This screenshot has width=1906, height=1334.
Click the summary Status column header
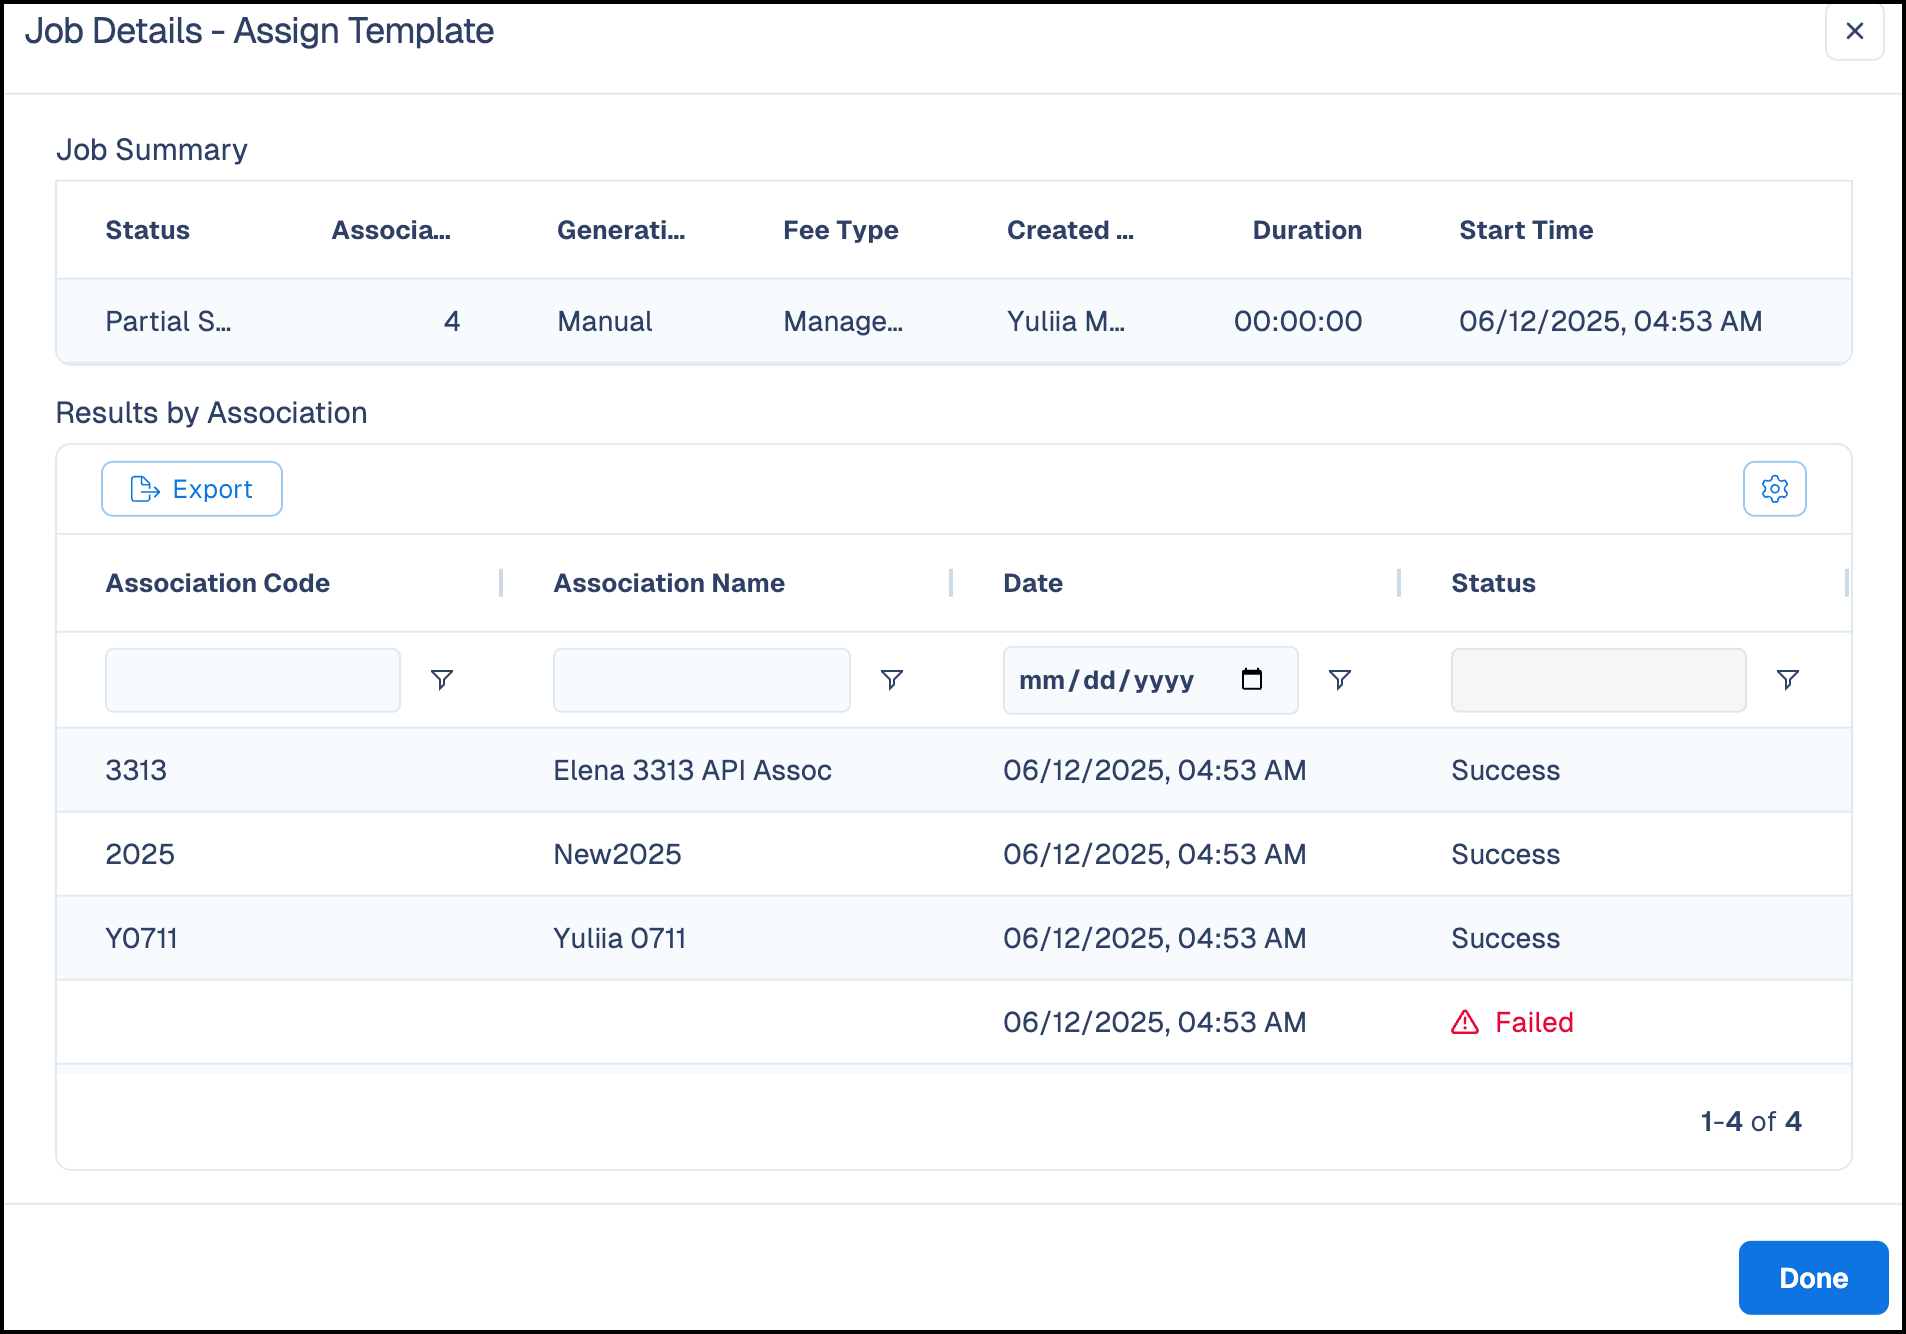pyautogui.click(x=147, y=230)
